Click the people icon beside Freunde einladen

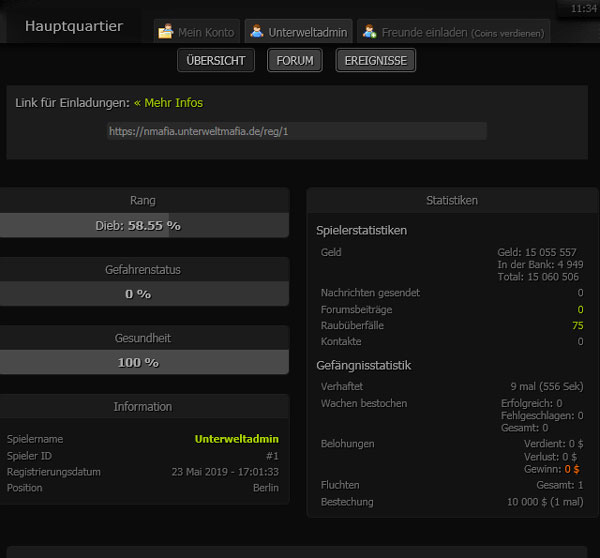click(x=369, y=32)
